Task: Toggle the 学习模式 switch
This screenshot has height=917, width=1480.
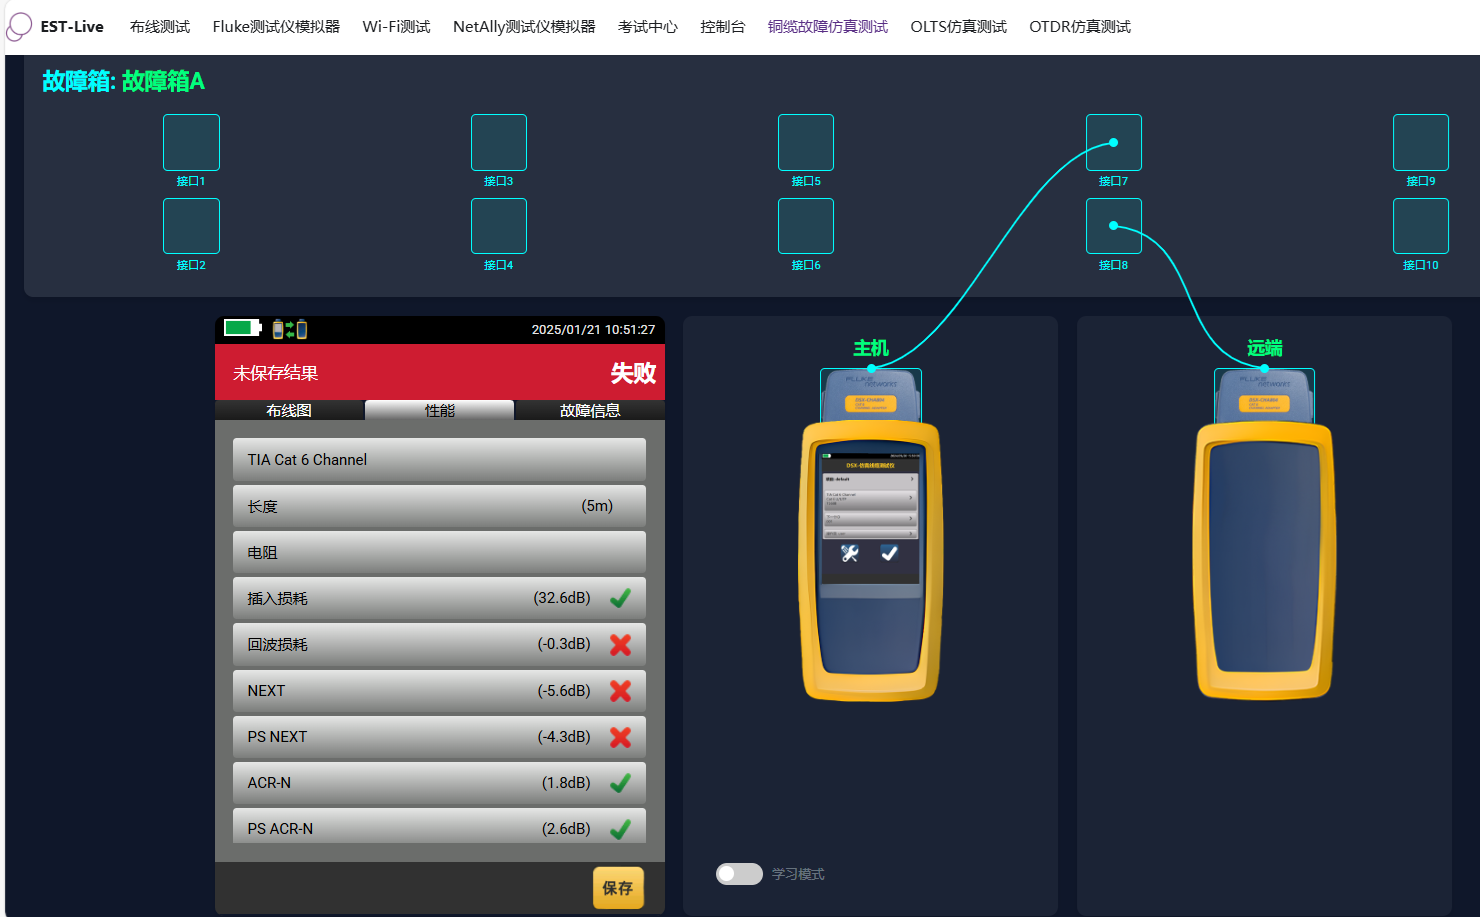Action: click(739, 874)
